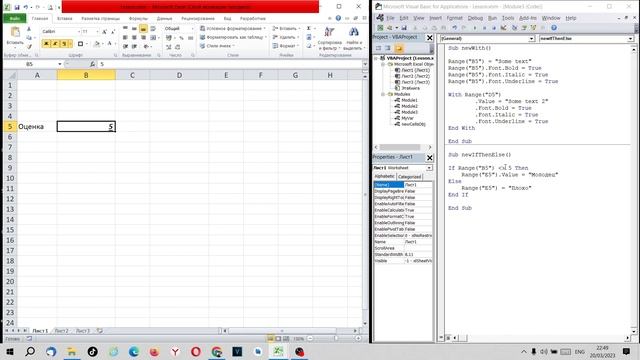
Task: Open the Файл tab in Excel
Action: click(15, 18)
